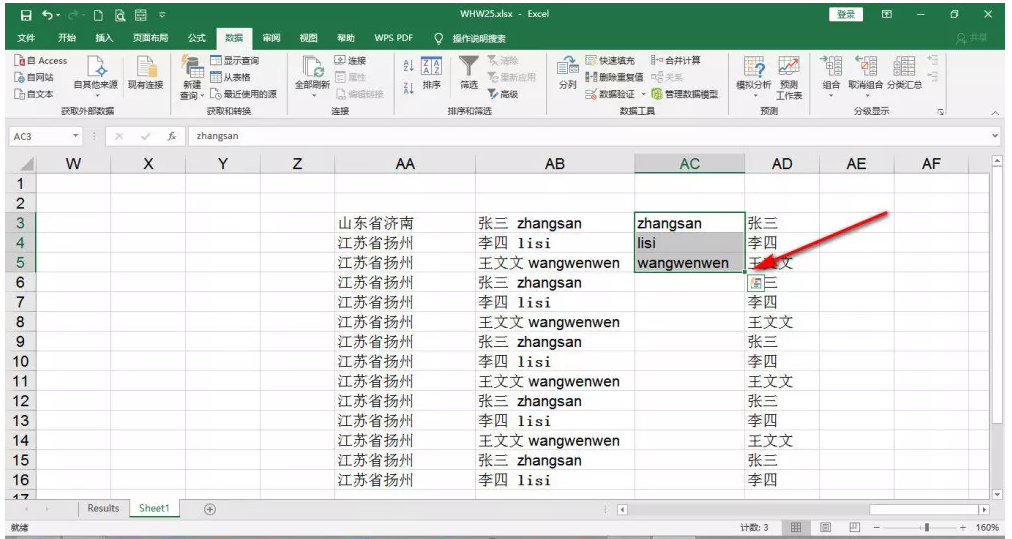Click the Flash Fill (快速填充) button

click(615, 61)
